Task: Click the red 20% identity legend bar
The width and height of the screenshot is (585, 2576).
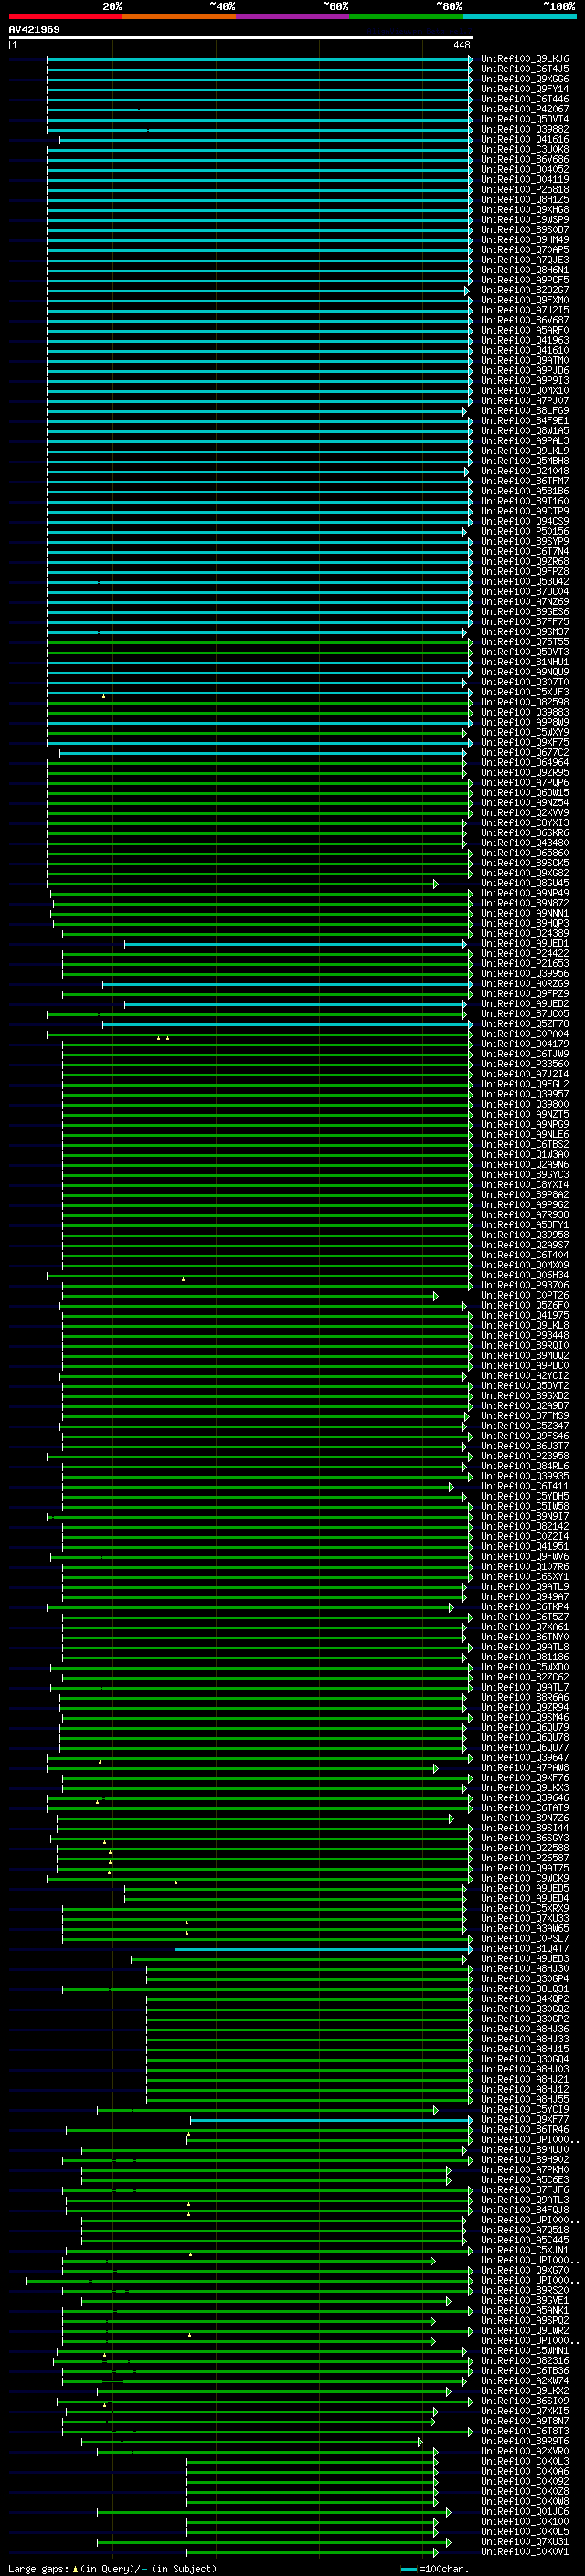Action: click(x=65, y=16)
